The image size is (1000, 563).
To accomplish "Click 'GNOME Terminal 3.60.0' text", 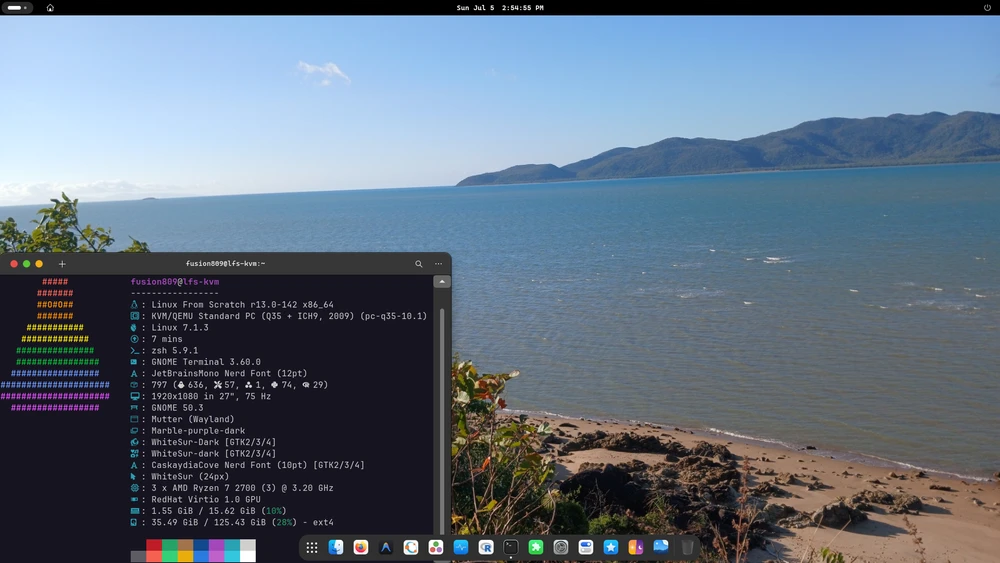I will (206, 362).
